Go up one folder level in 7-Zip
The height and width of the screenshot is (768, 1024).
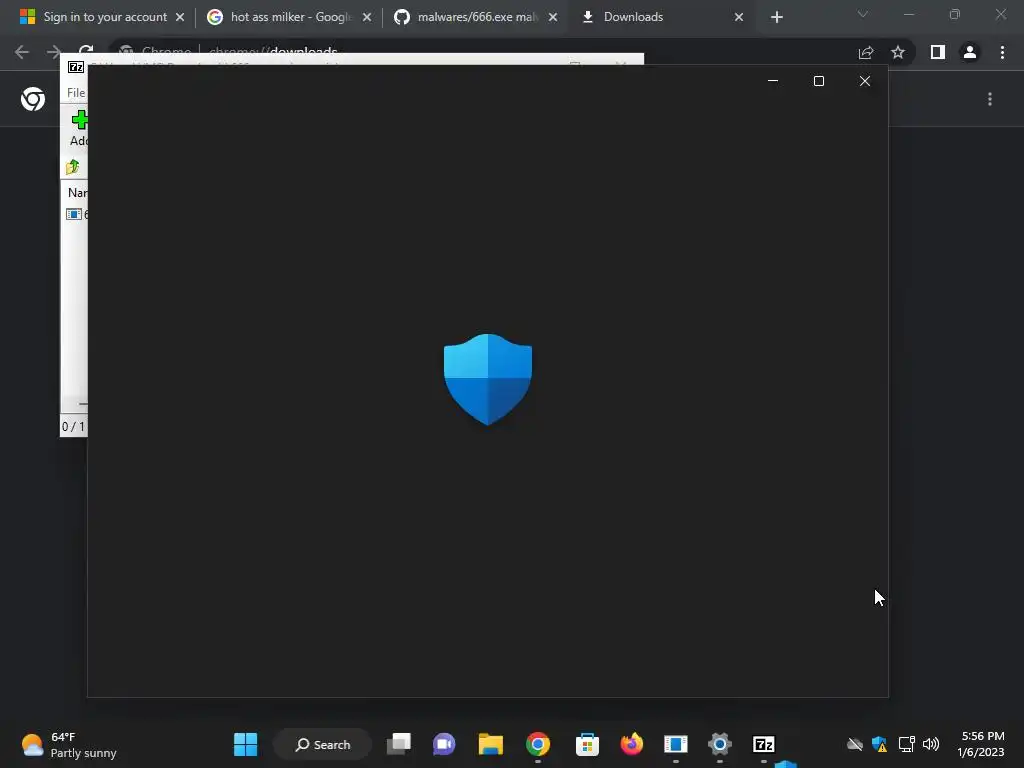72,167
